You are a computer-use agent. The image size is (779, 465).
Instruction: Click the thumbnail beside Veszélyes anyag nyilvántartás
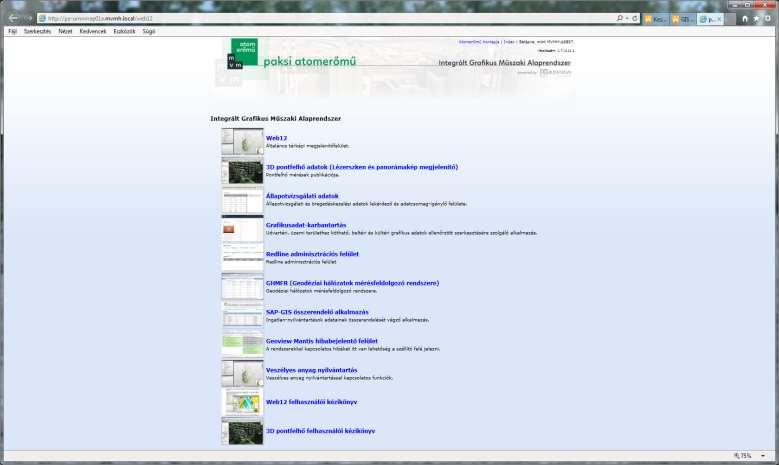click(242, 374)
